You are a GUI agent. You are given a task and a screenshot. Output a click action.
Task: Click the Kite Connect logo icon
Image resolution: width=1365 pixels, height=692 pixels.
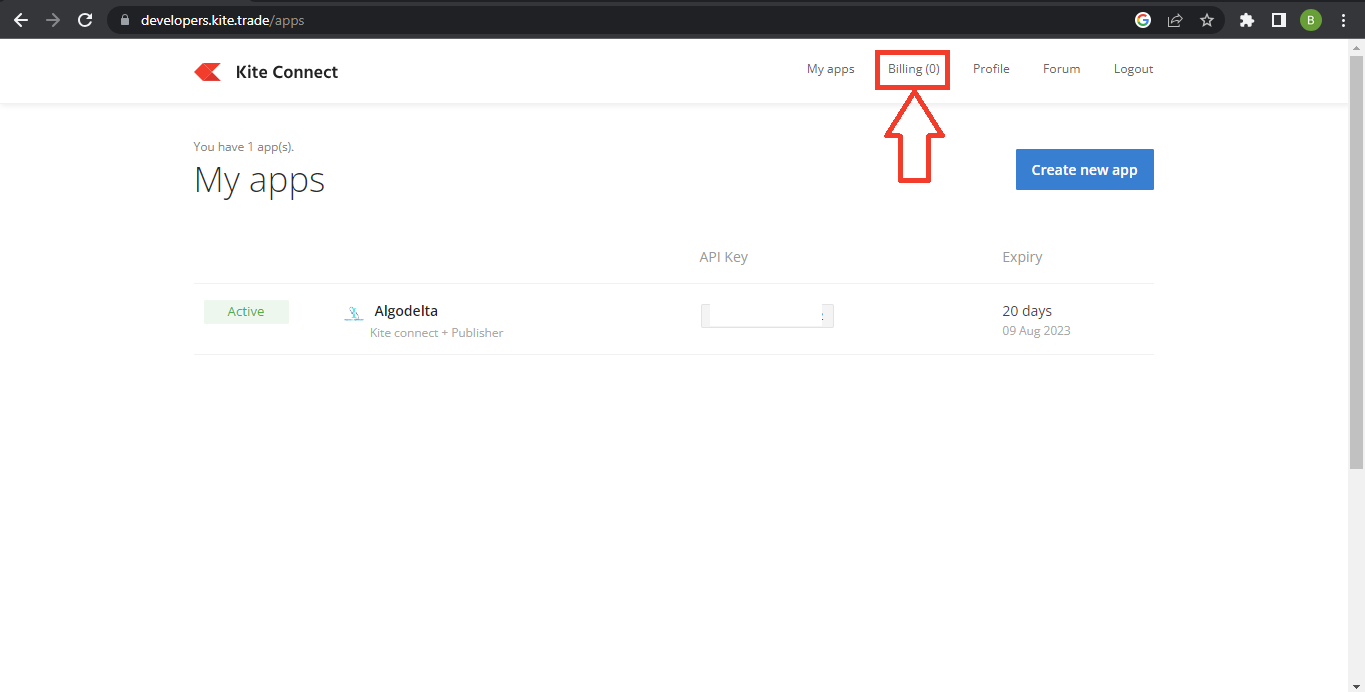tap(207, 71)
